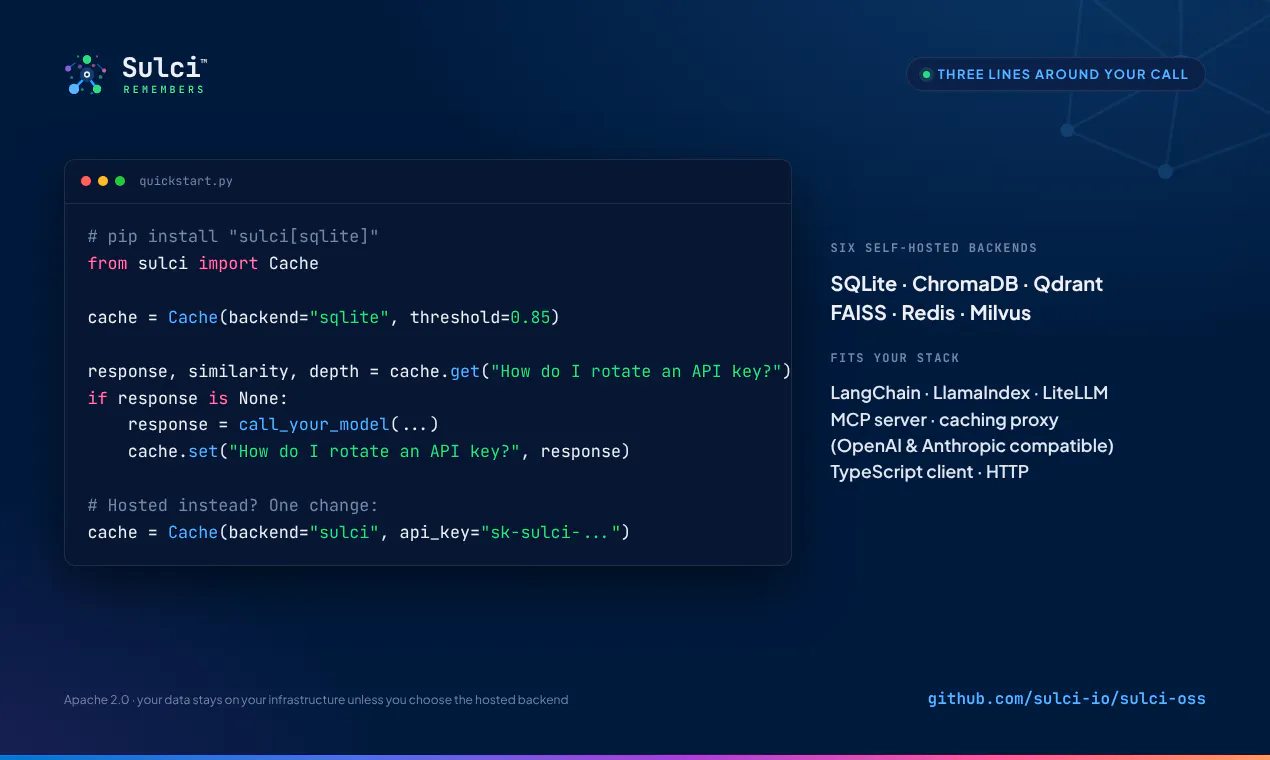Click the code line with threshold=0.85
Viewport: 1270px width, 760px height.
[x=324, y=318]
